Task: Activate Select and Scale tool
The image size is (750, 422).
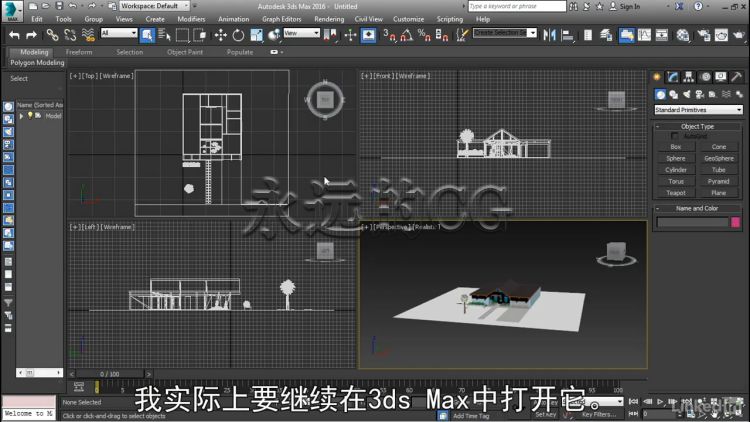Action: [x=256, y=35]
